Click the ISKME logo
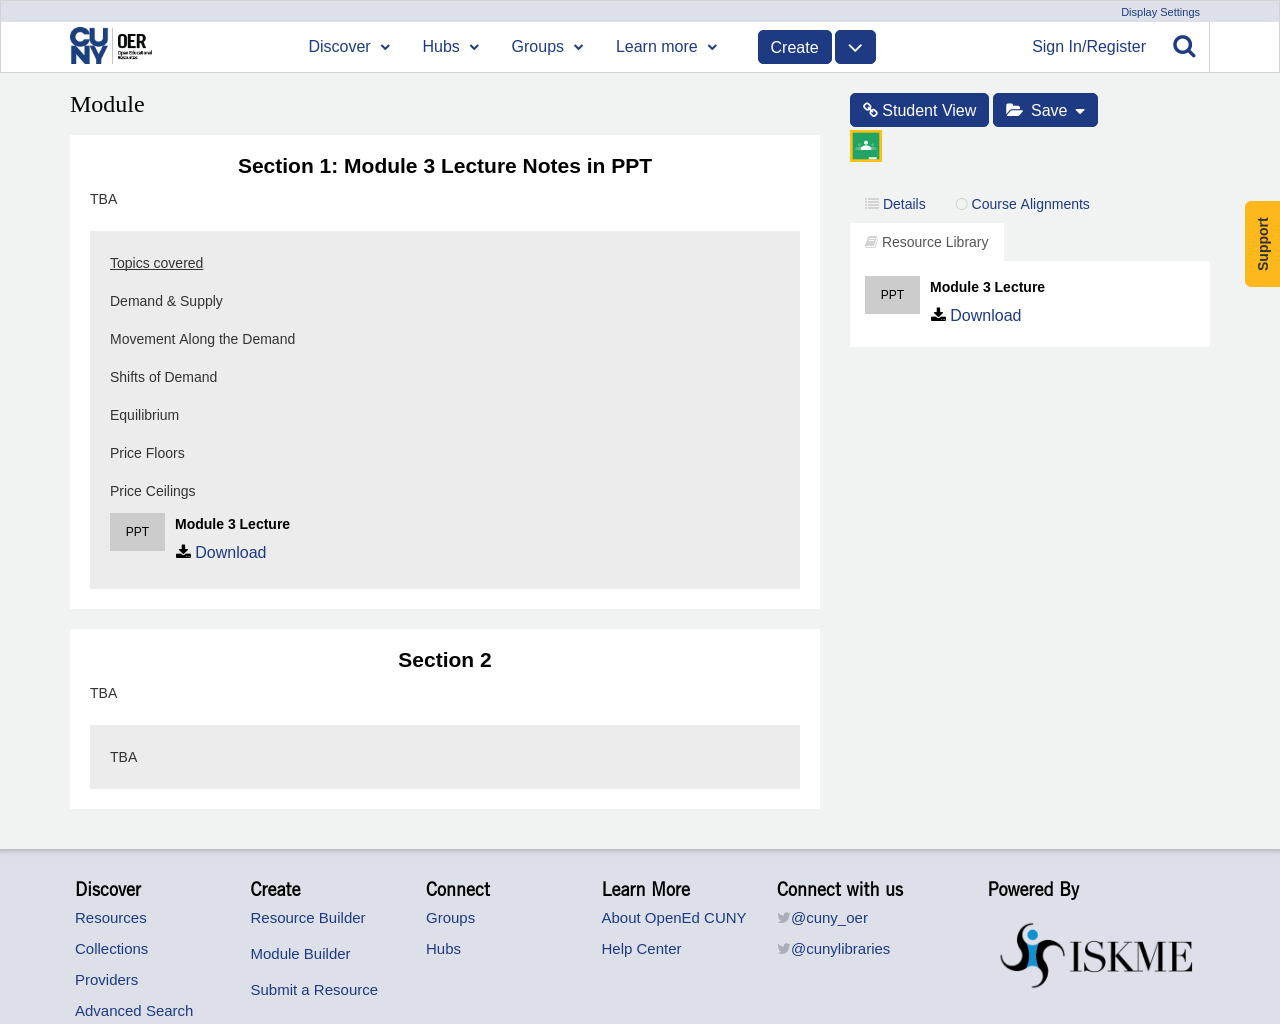The image size is (1280, 1024). coord(1096,956)
